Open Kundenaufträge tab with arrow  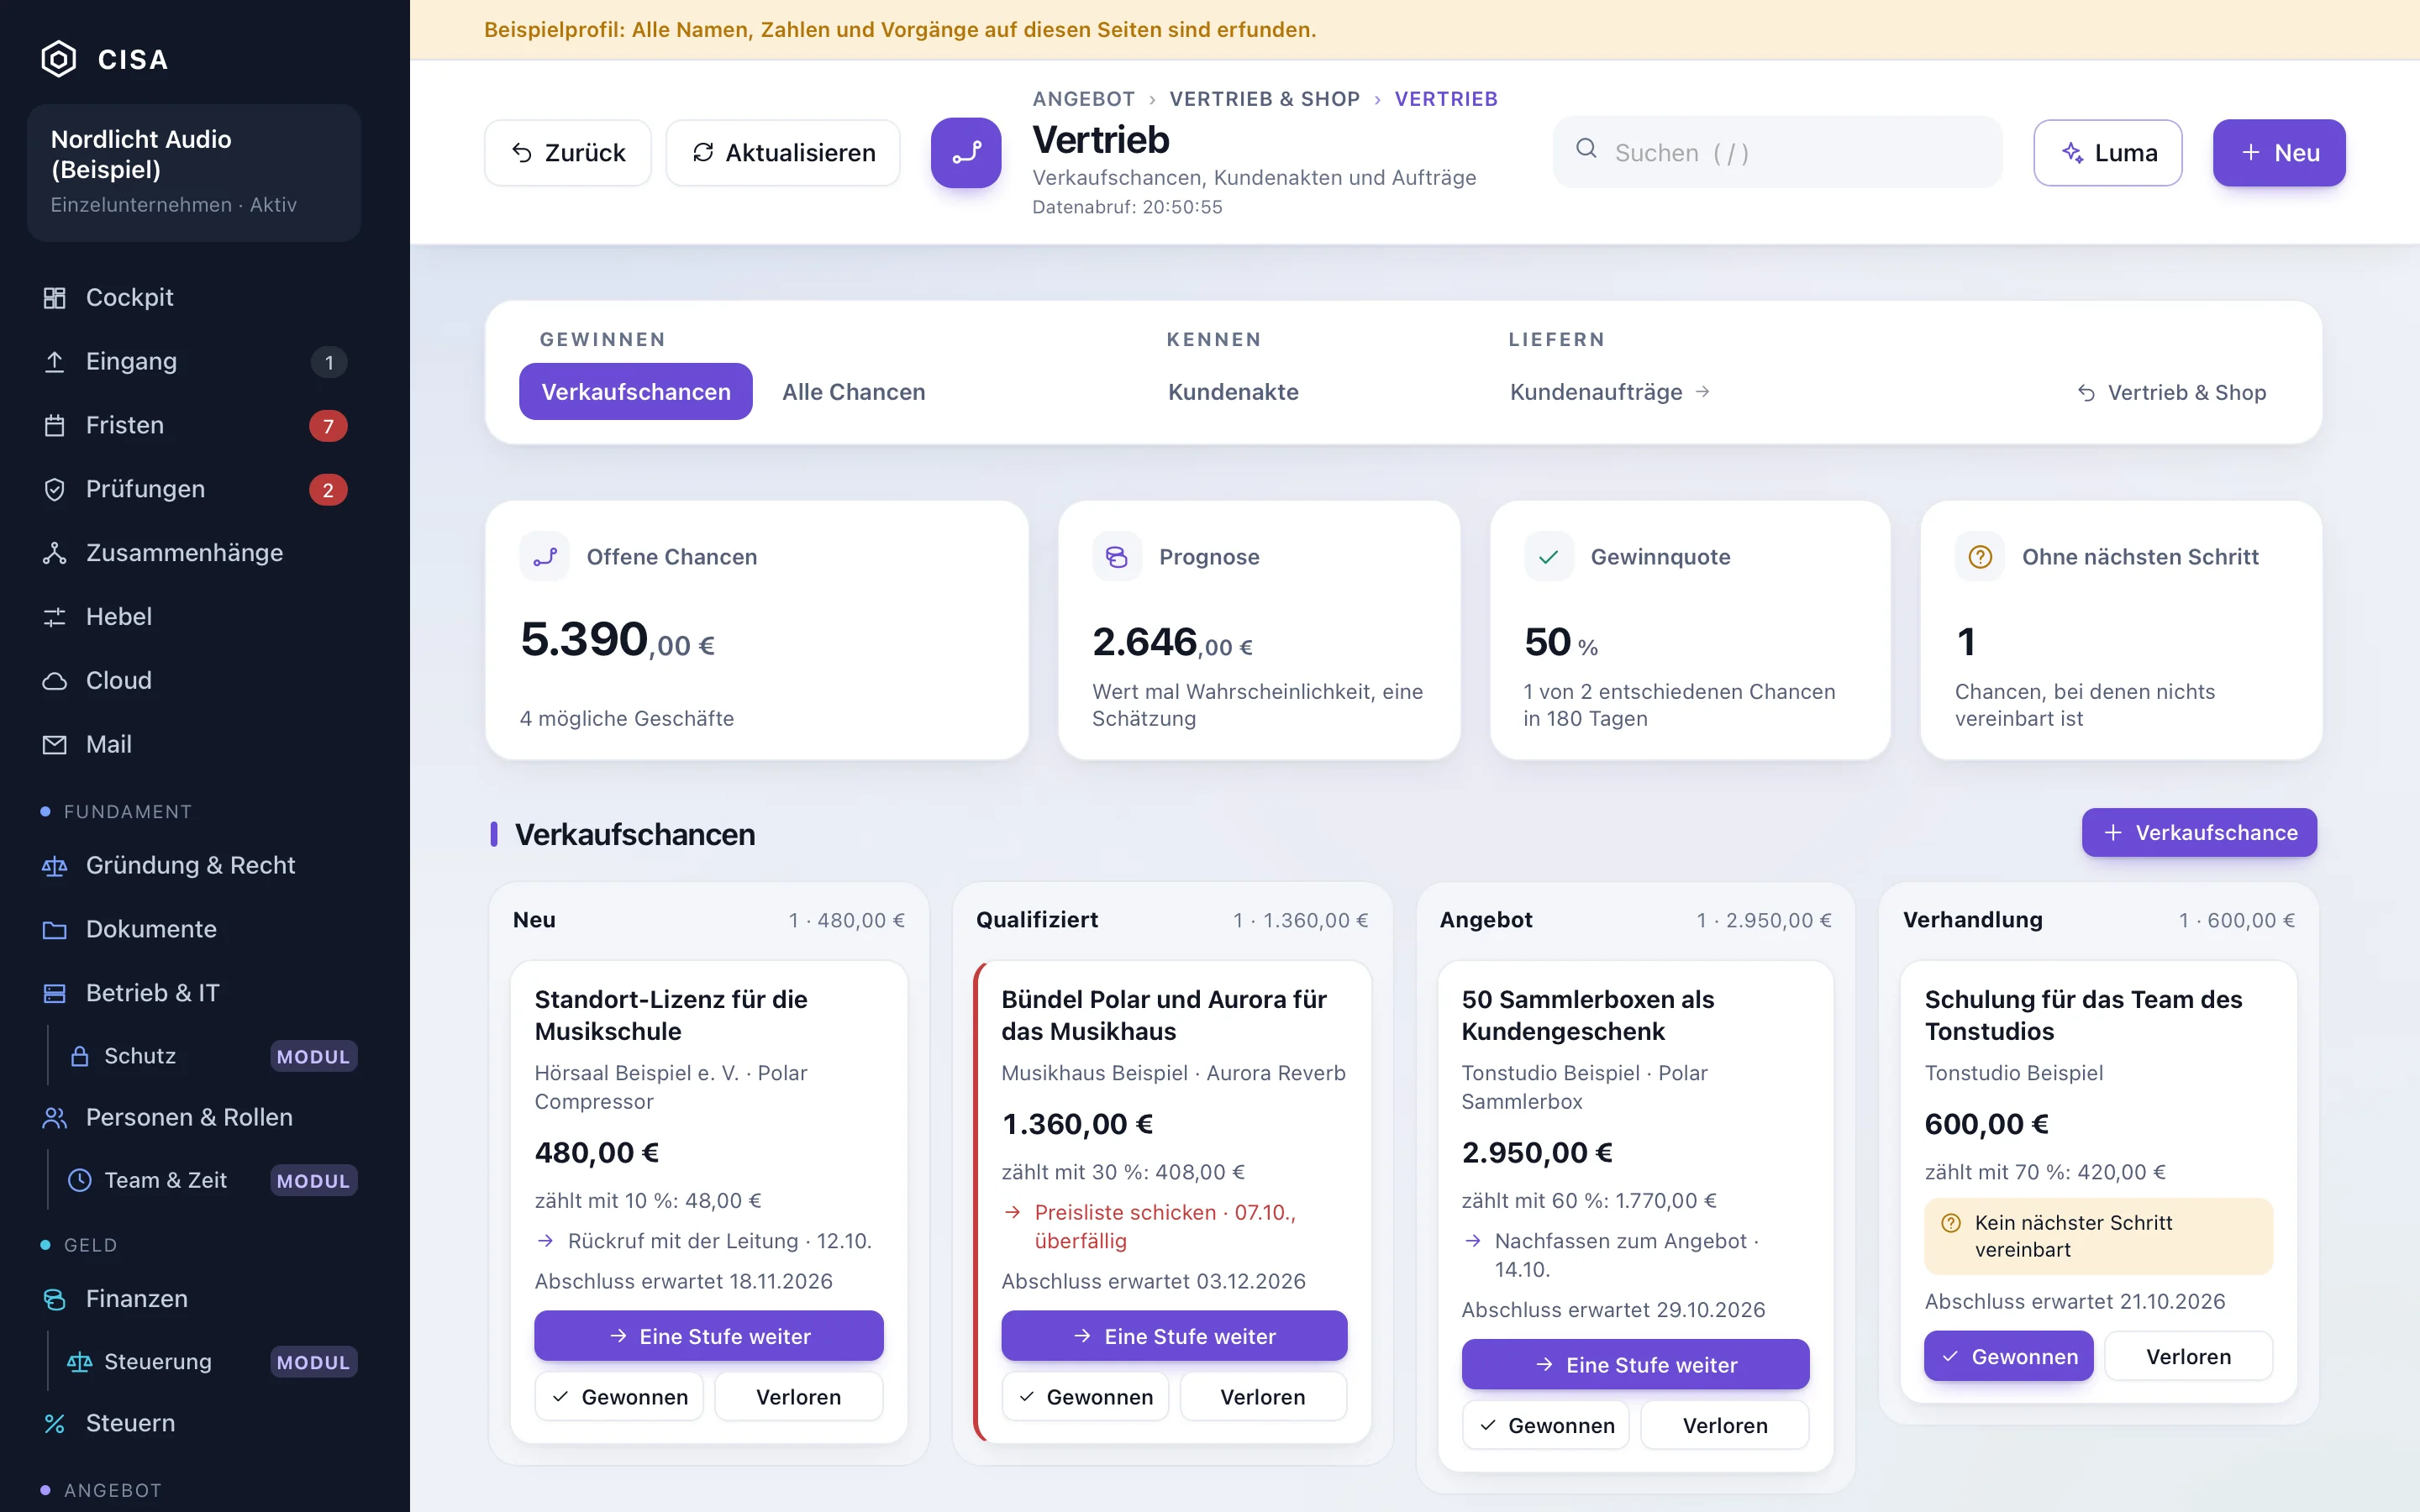pyautogui.click(x=1609, y=392)
